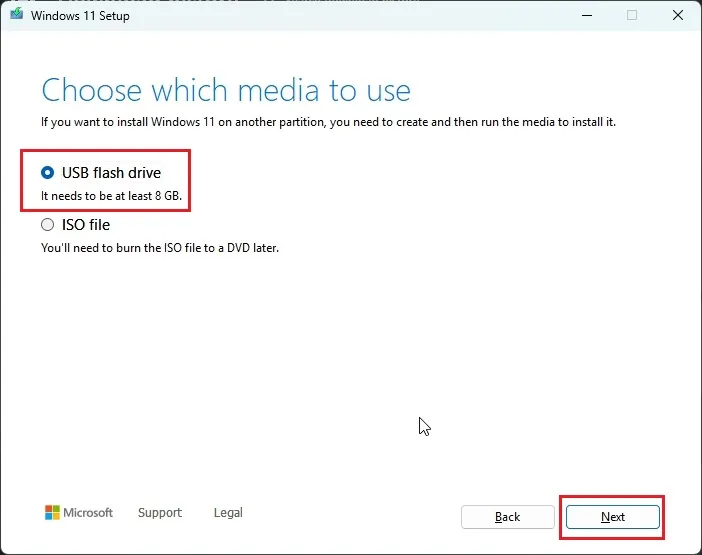Click the greyed-out maximize button
702x555 pixels.
[632, 15]
